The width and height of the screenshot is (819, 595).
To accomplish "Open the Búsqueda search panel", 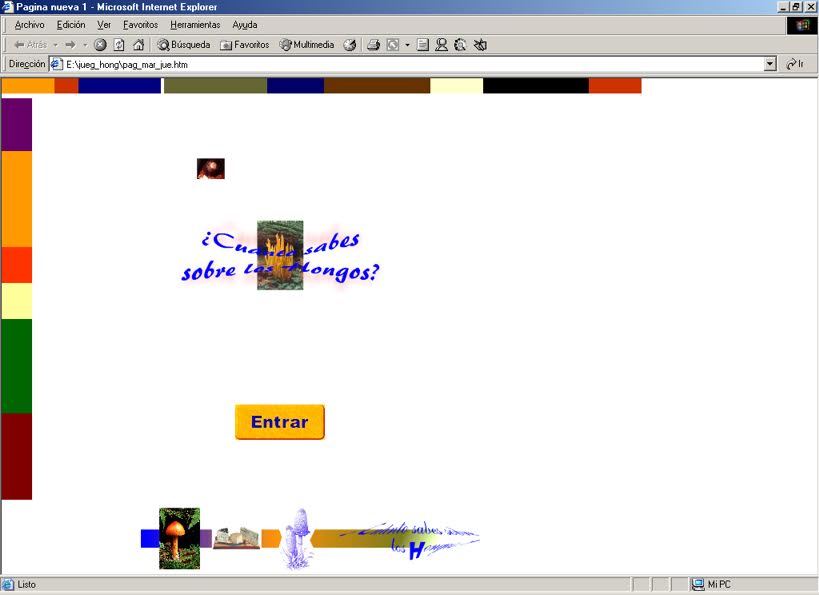I will click(184, 45).
